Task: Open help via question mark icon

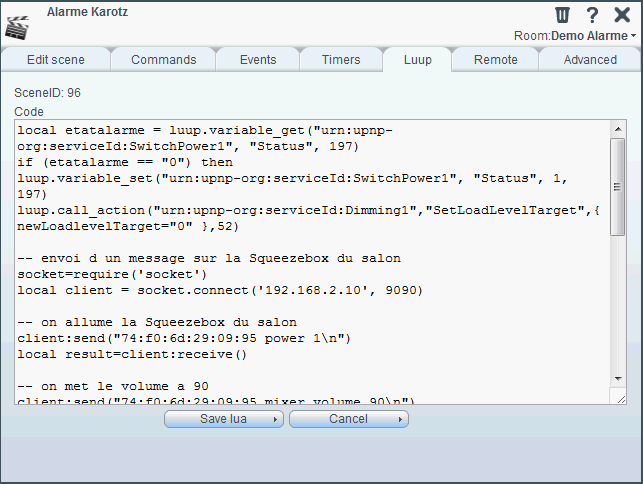Action: point(592,15)
